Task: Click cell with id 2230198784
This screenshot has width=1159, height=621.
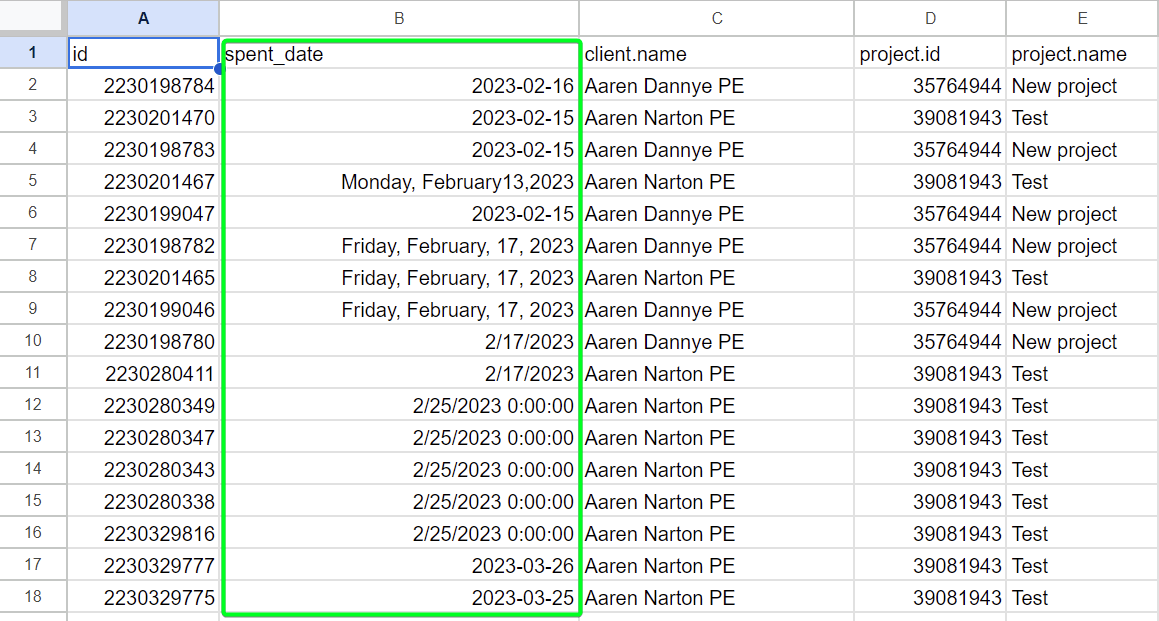Action: (143, 86)
